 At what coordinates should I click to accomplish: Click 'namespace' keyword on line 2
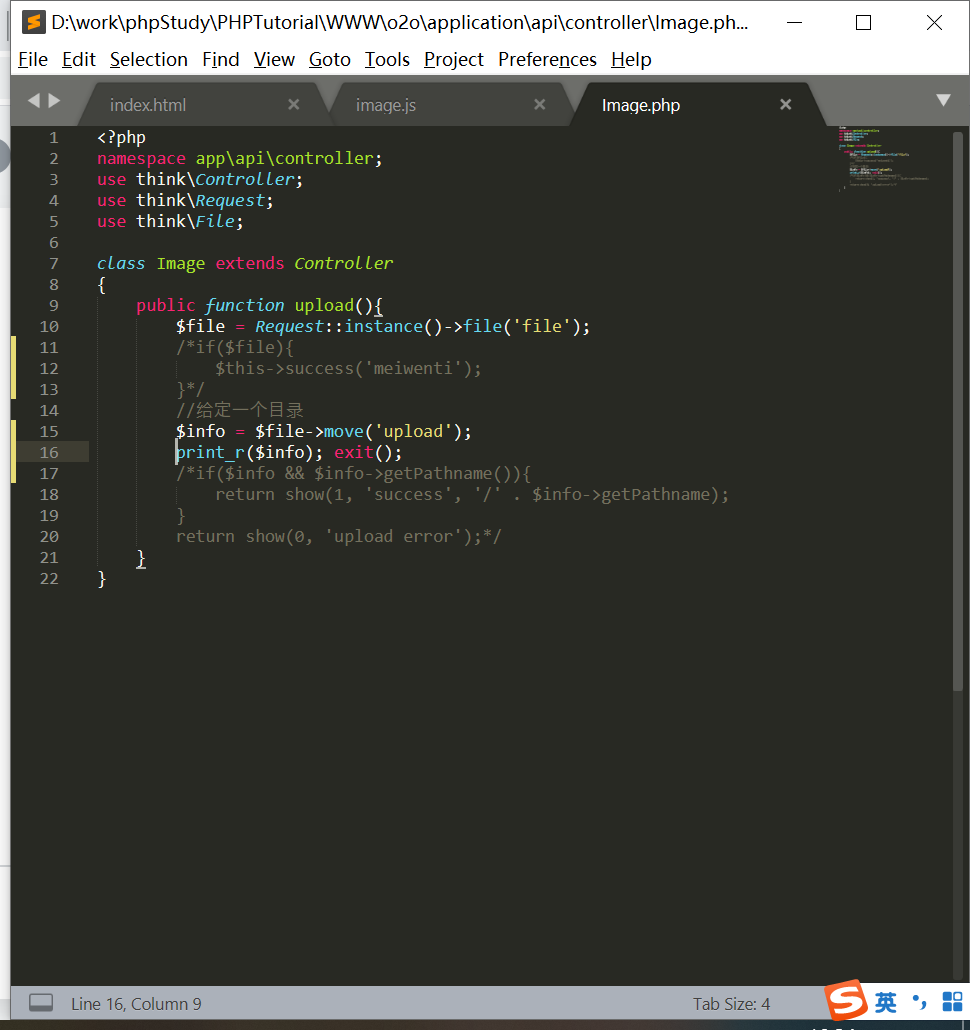(x=141, y=159)
